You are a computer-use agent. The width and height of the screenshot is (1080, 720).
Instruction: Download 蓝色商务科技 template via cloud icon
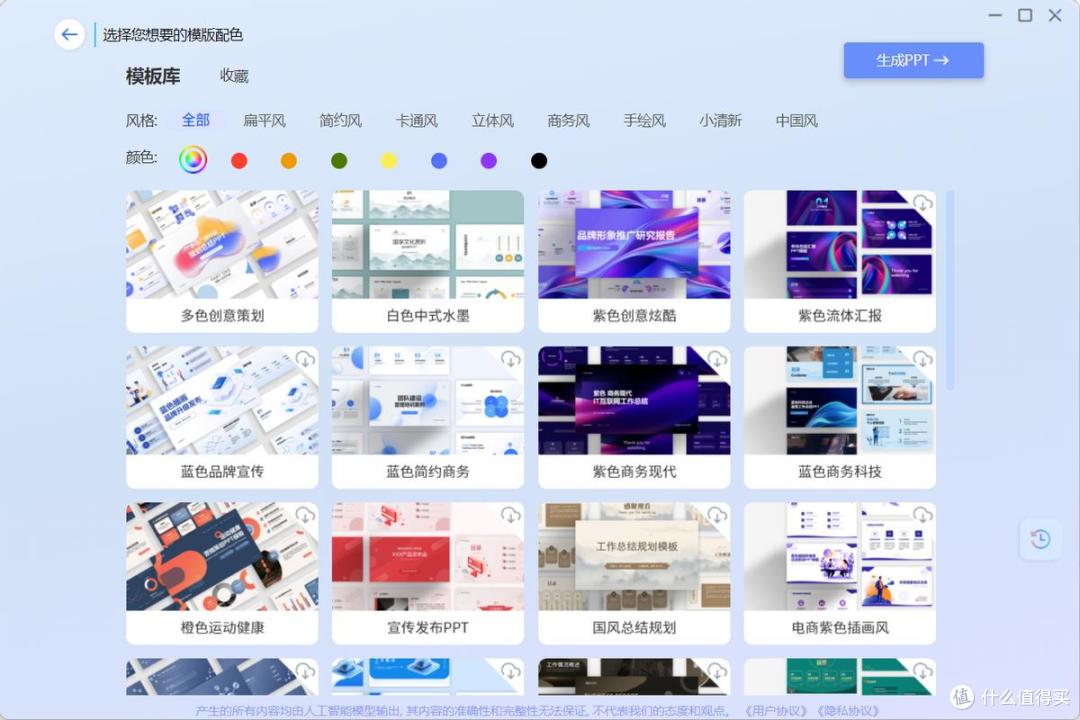pos(922,359)
